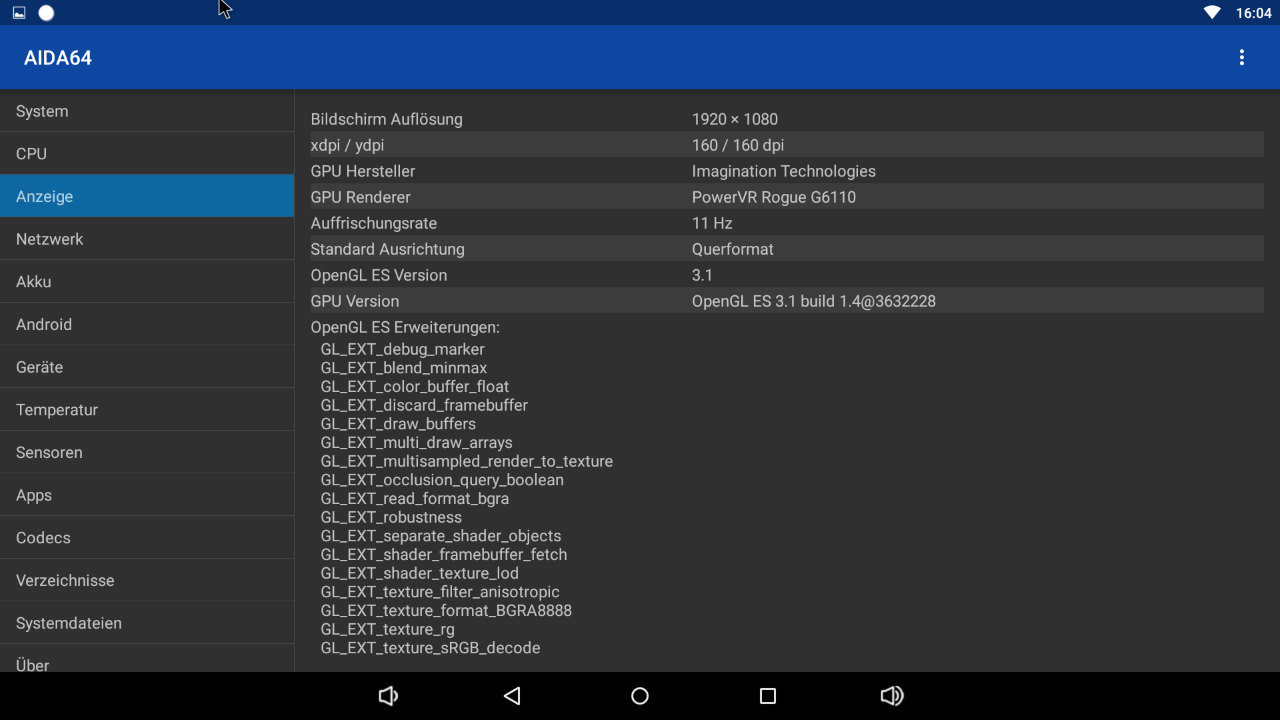1280x720 pixels.
Task: Select the GL_EXT_multi_draw_arrays extension
Action: click(x=416, y=442)
